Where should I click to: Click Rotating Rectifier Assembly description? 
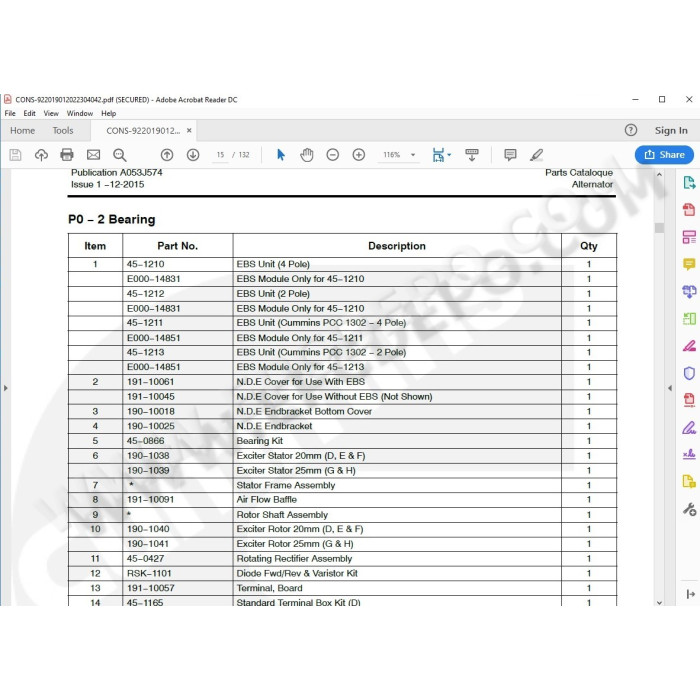pyautogui.click(x=294, y=558)
